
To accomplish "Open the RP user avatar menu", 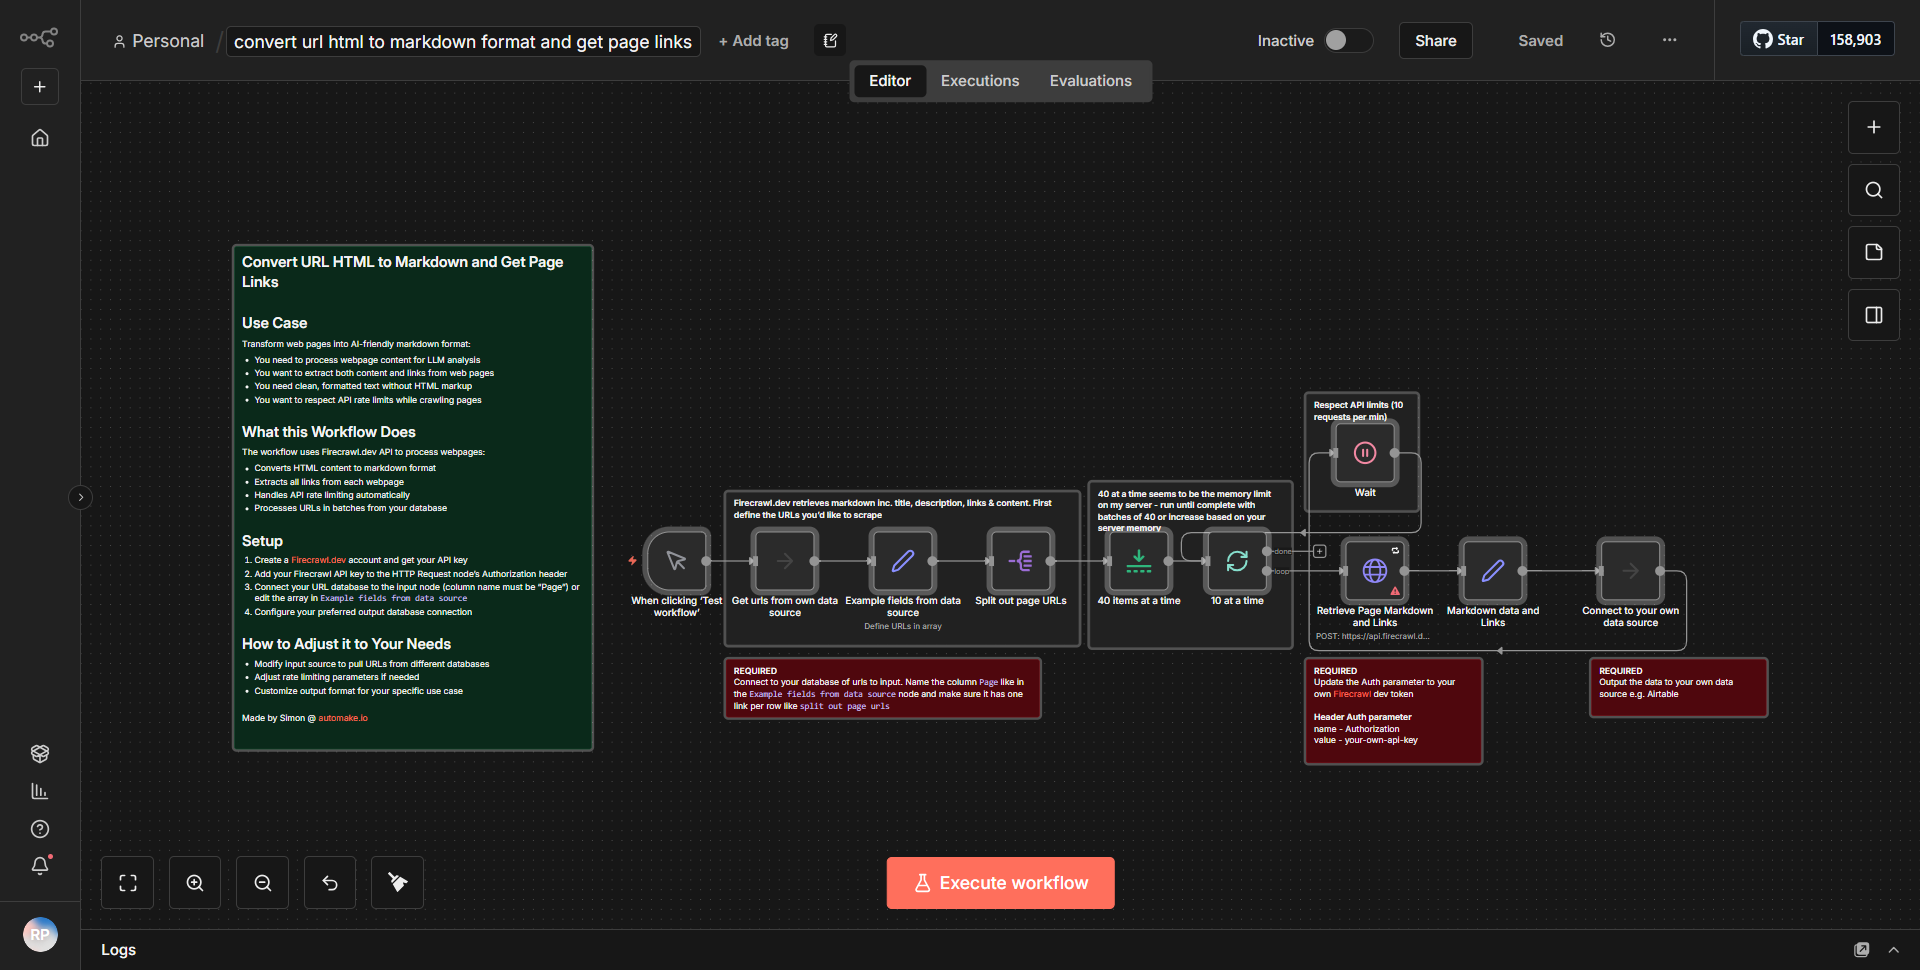I will pyautogui.click(x=40, y=935).
